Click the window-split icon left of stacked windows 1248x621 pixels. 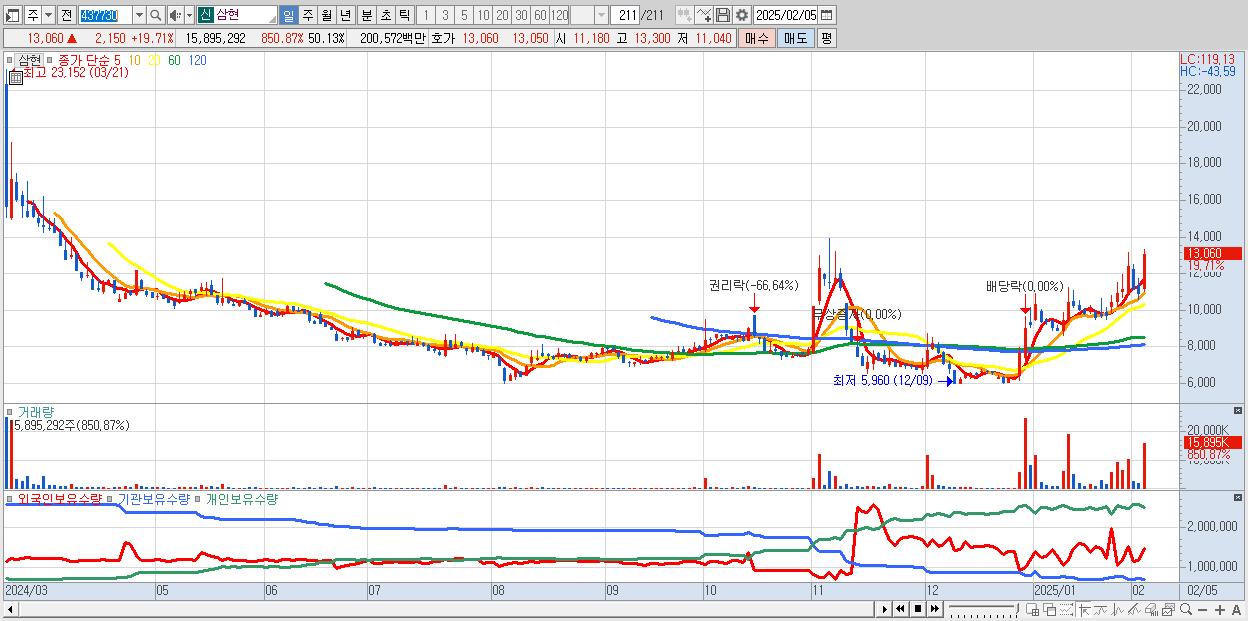(1033, 609)
